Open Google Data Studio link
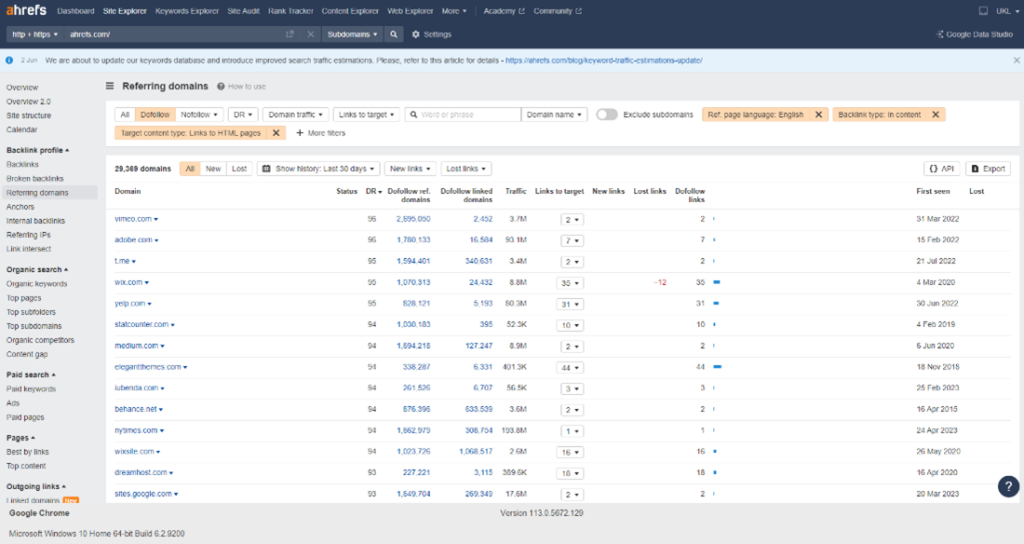 [x=974, y=35]
